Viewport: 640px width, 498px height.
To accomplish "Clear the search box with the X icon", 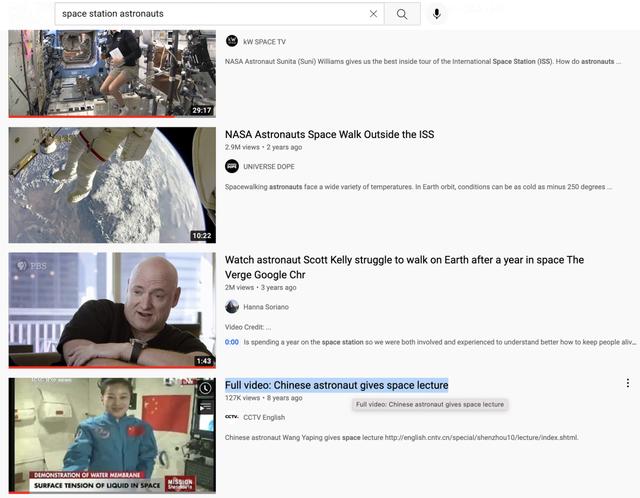I will point(373,14).
